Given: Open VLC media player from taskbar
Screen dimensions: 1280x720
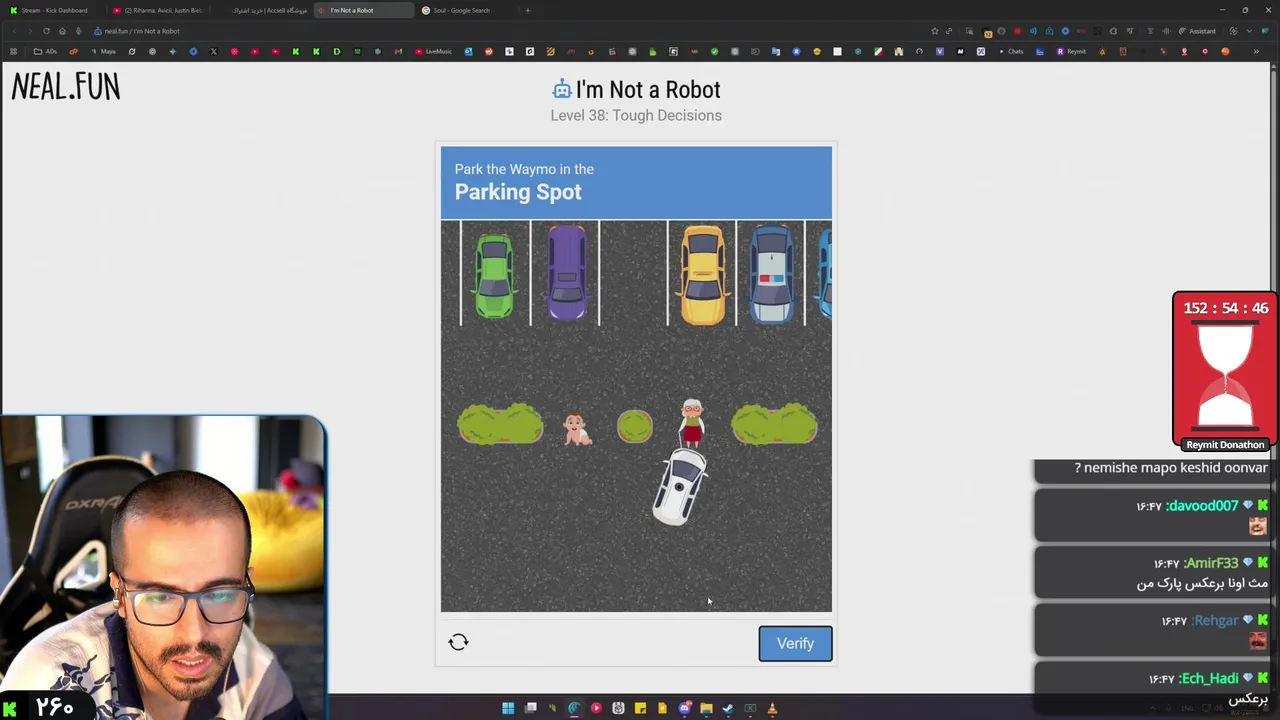Looking at the screenshot, I should (772, 709).
